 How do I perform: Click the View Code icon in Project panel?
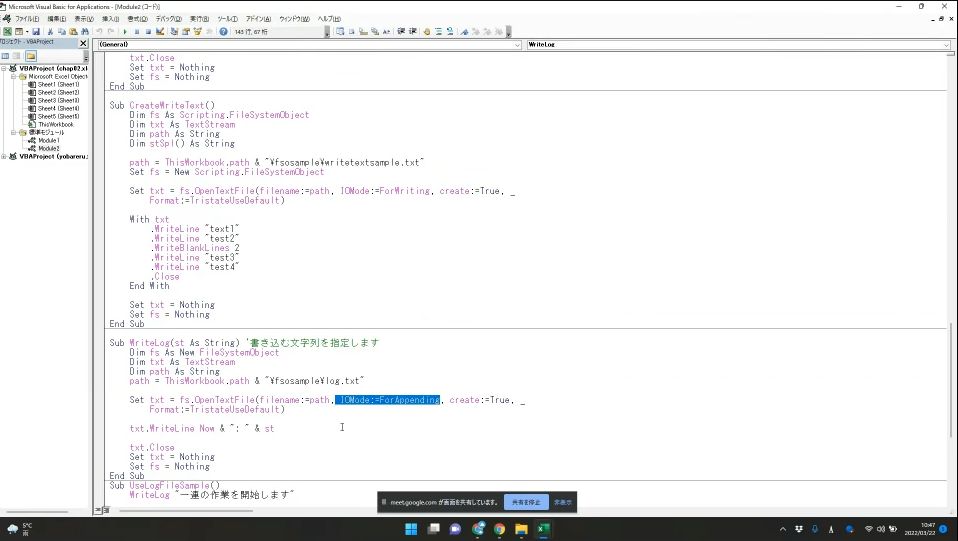click(6, 56)
